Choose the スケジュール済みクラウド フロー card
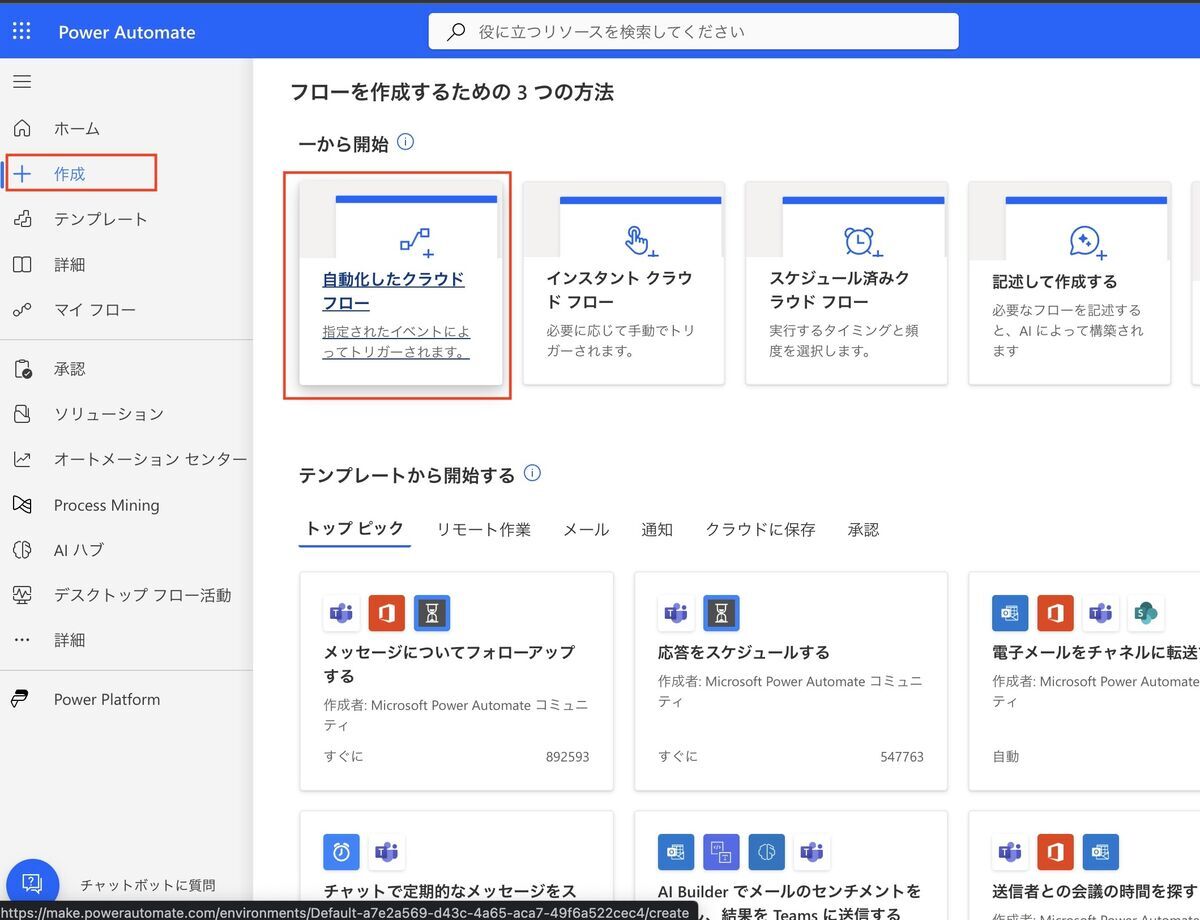Screen dimensions: 1200x920 pos(846,283)
